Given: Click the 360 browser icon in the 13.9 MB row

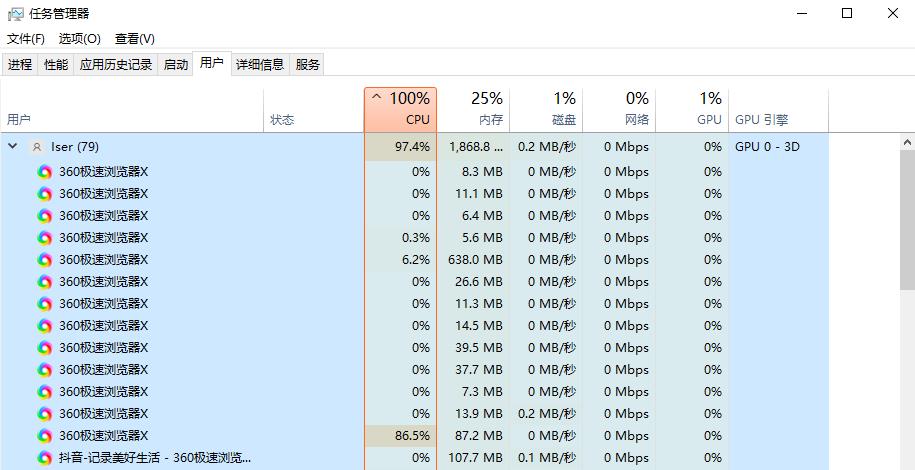Looking at the screenshot, I should tap(44, 414).
